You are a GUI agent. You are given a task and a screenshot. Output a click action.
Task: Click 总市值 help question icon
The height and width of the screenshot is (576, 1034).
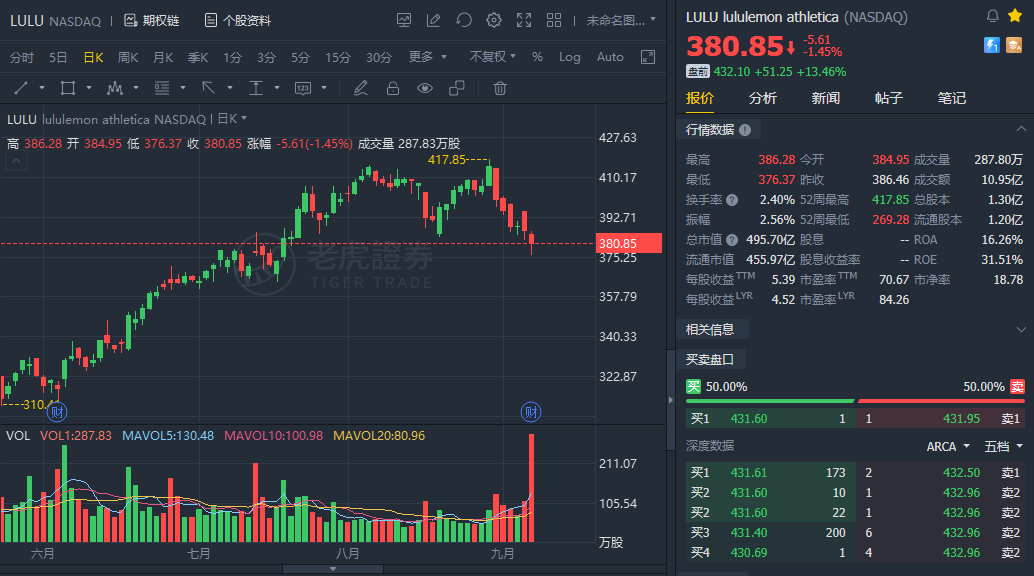pyautogui.click(x=732, y=240)
